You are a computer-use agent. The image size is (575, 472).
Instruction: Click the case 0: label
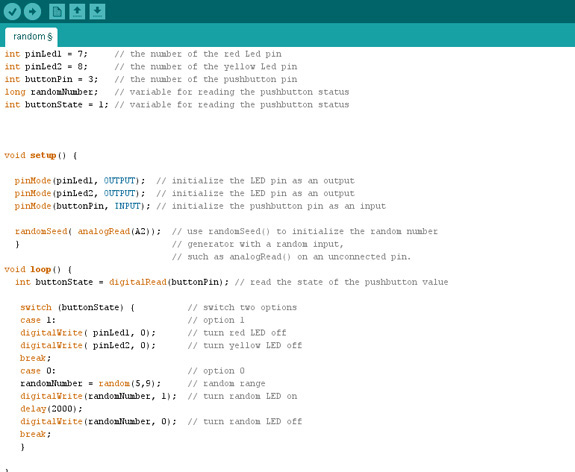(x=38, y=371)
